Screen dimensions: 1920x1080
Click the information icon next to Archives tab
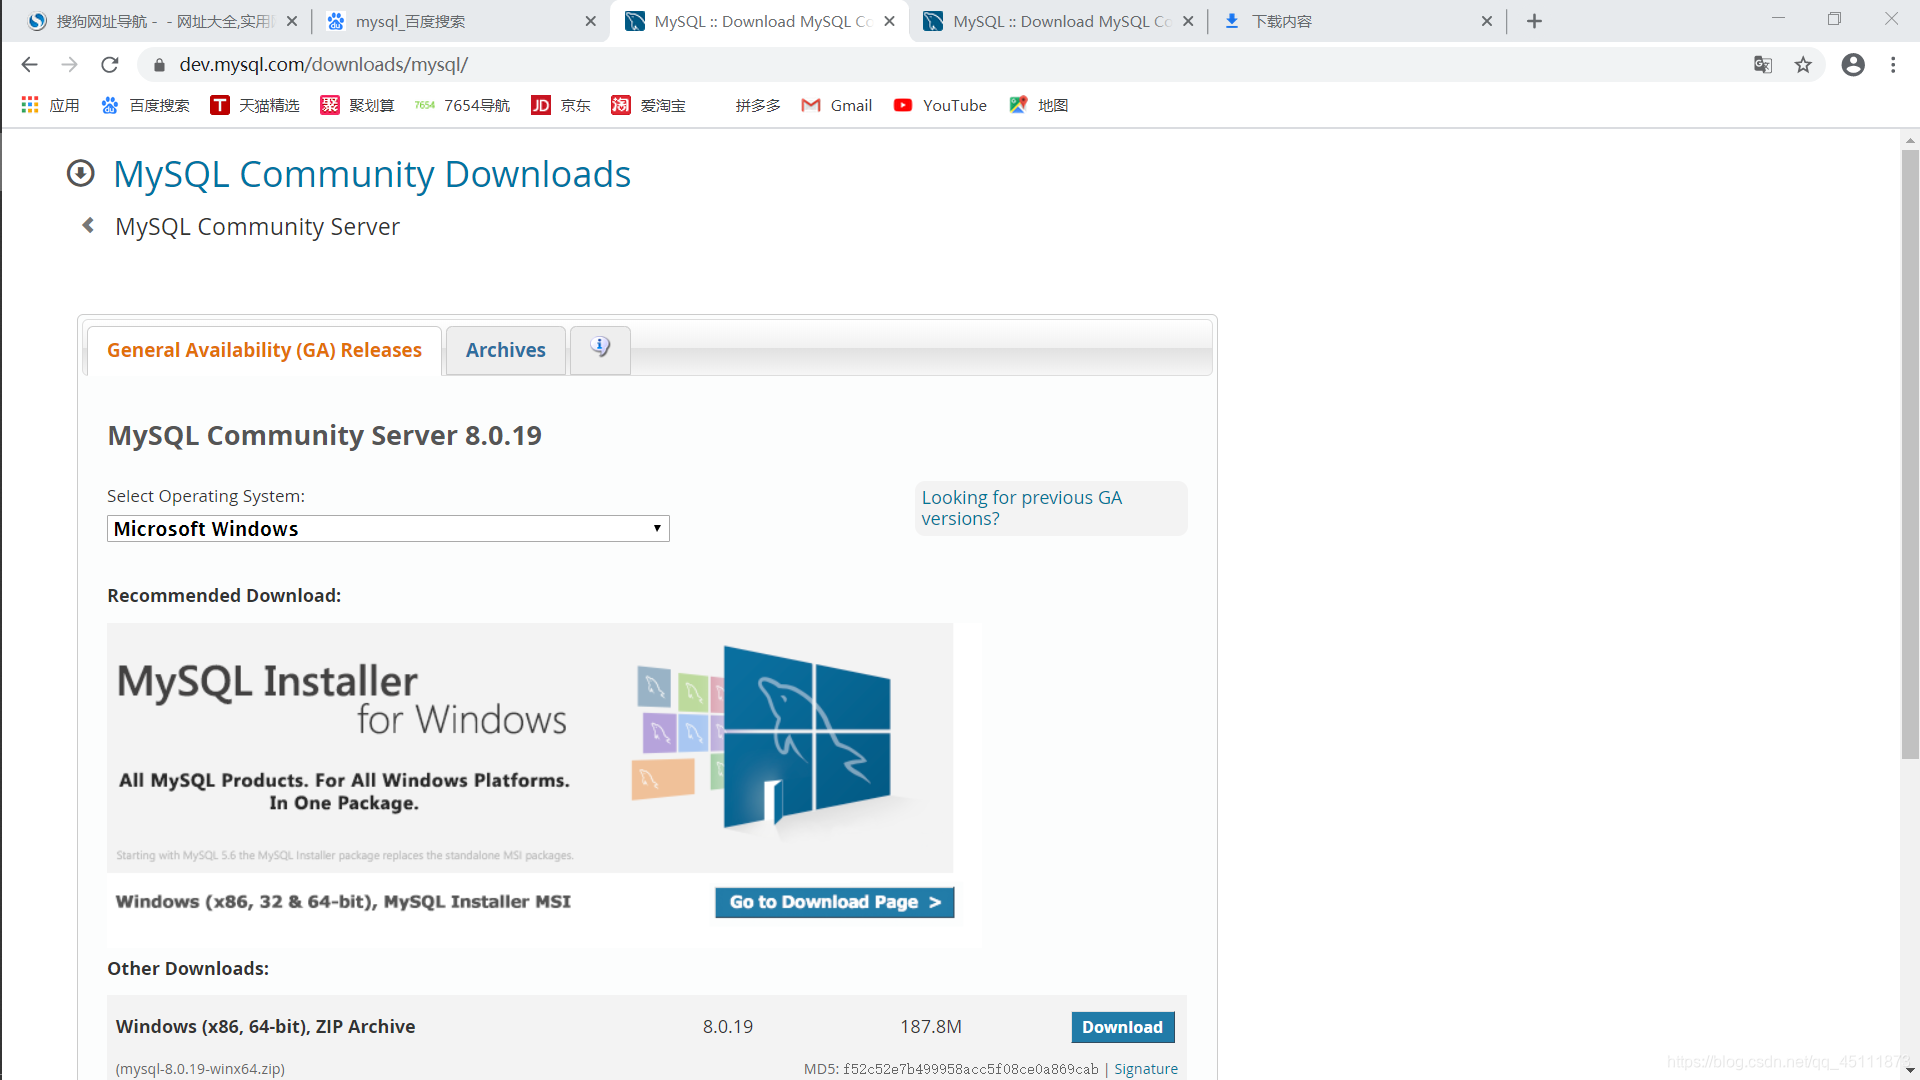(x=600, y=347)
